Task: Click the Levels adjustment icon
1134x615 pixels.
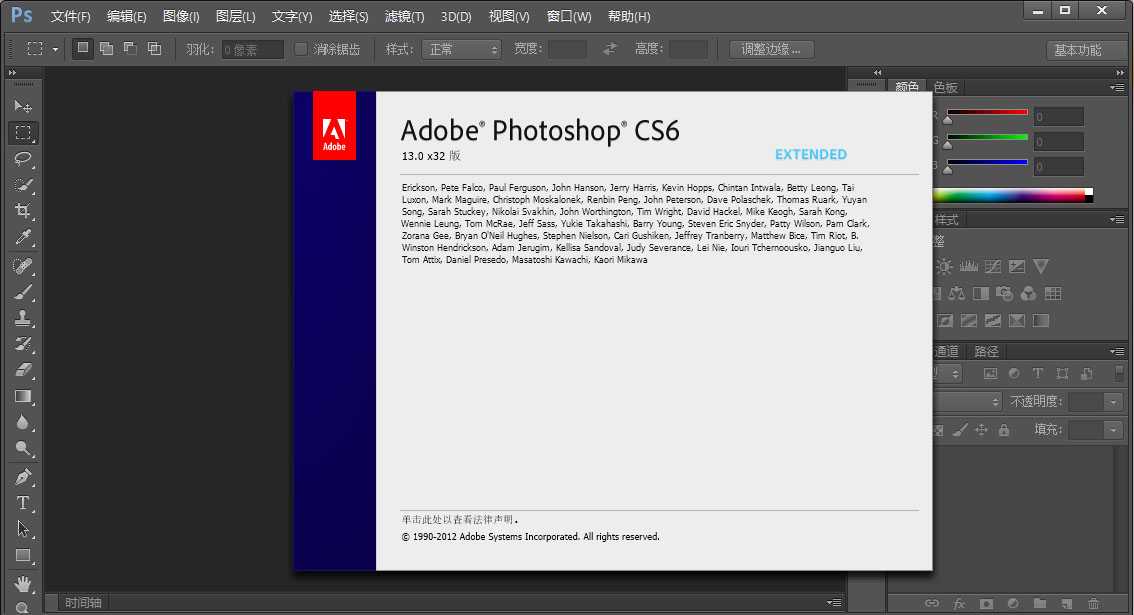Action: pyautogui.click(x=968, y=266)
